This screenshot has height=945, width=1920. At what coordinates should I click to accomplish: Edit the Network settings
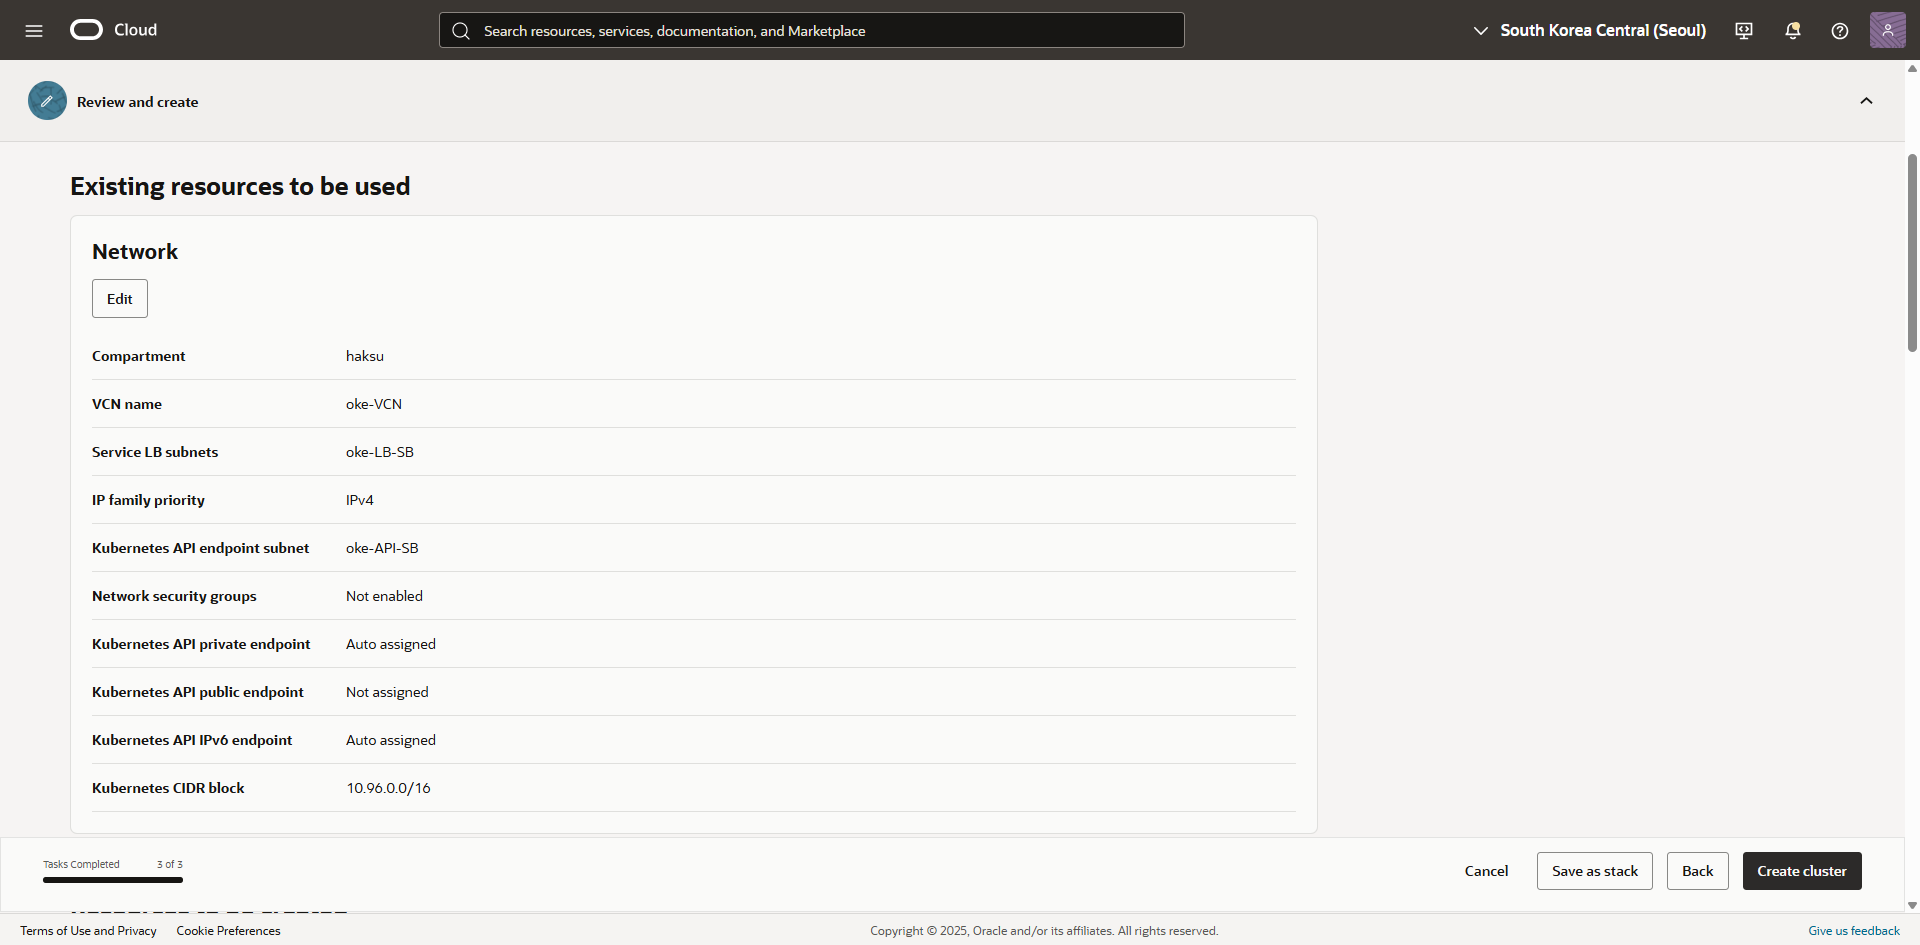tap(120, 299)
